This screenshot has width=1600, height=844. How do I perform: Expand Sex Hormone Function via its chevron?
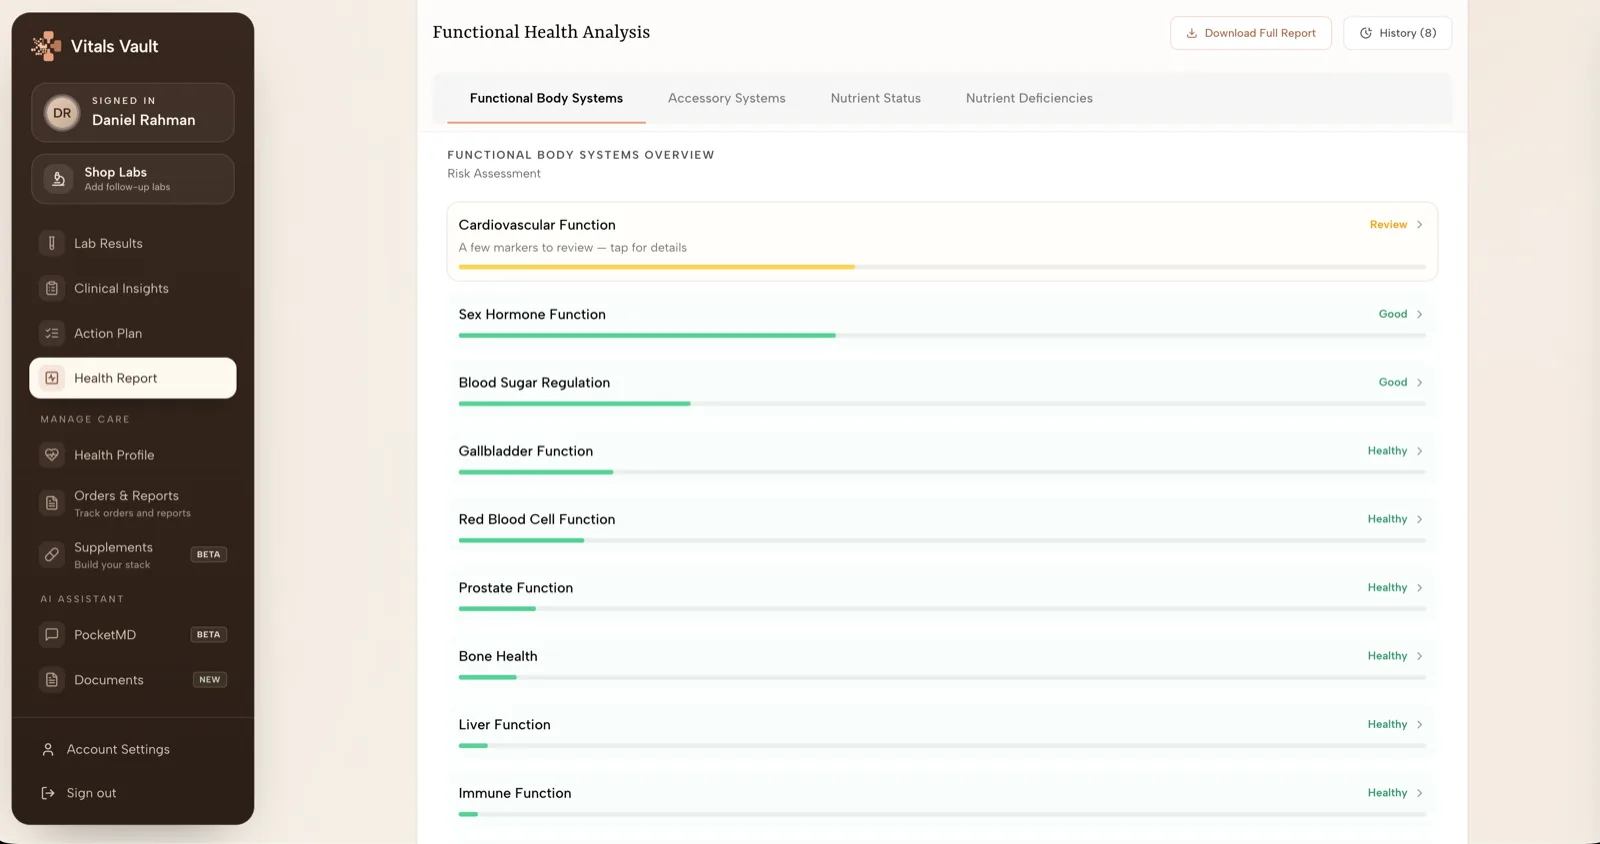pos(1419,314)
